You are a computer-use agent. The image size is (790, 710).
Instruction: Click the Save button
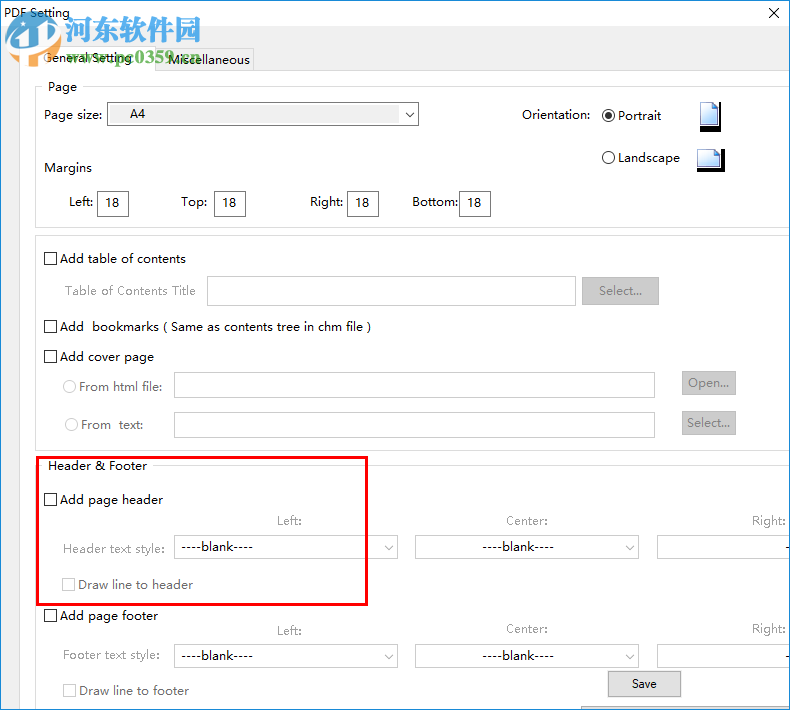click(x=644, y=684)
